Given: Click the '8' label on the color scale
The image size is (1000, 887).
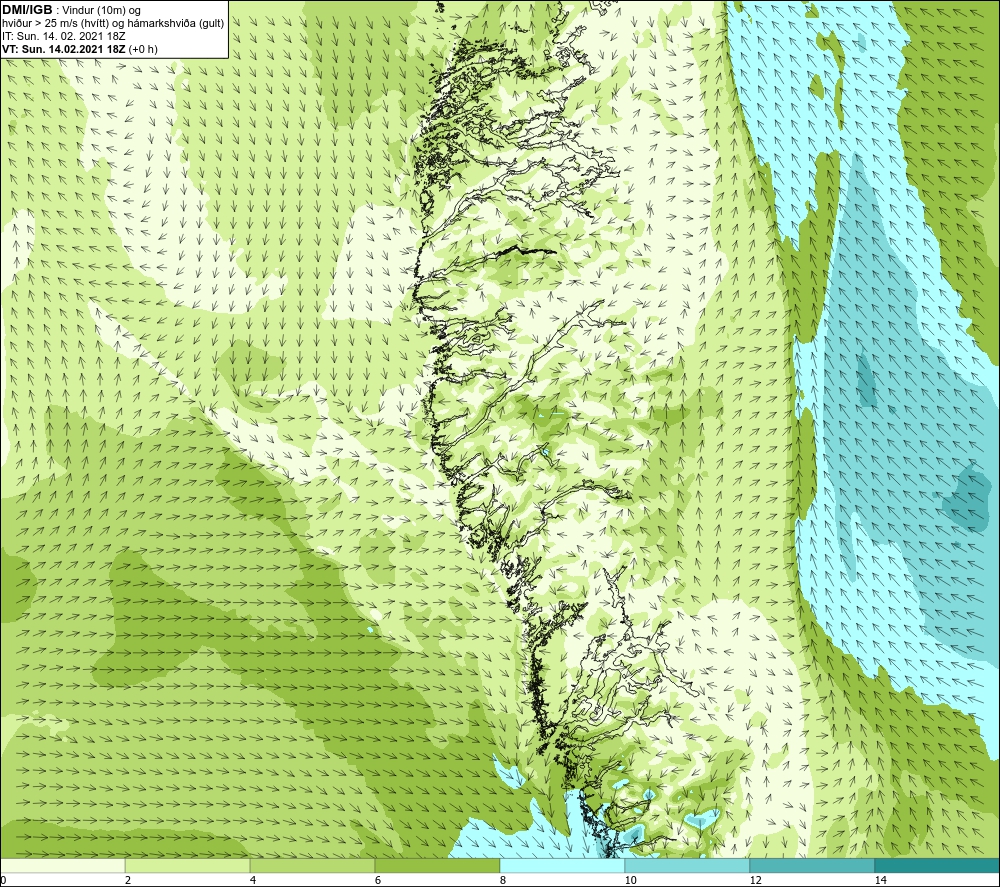Looking at the screenshot, I should pos(503,881).
